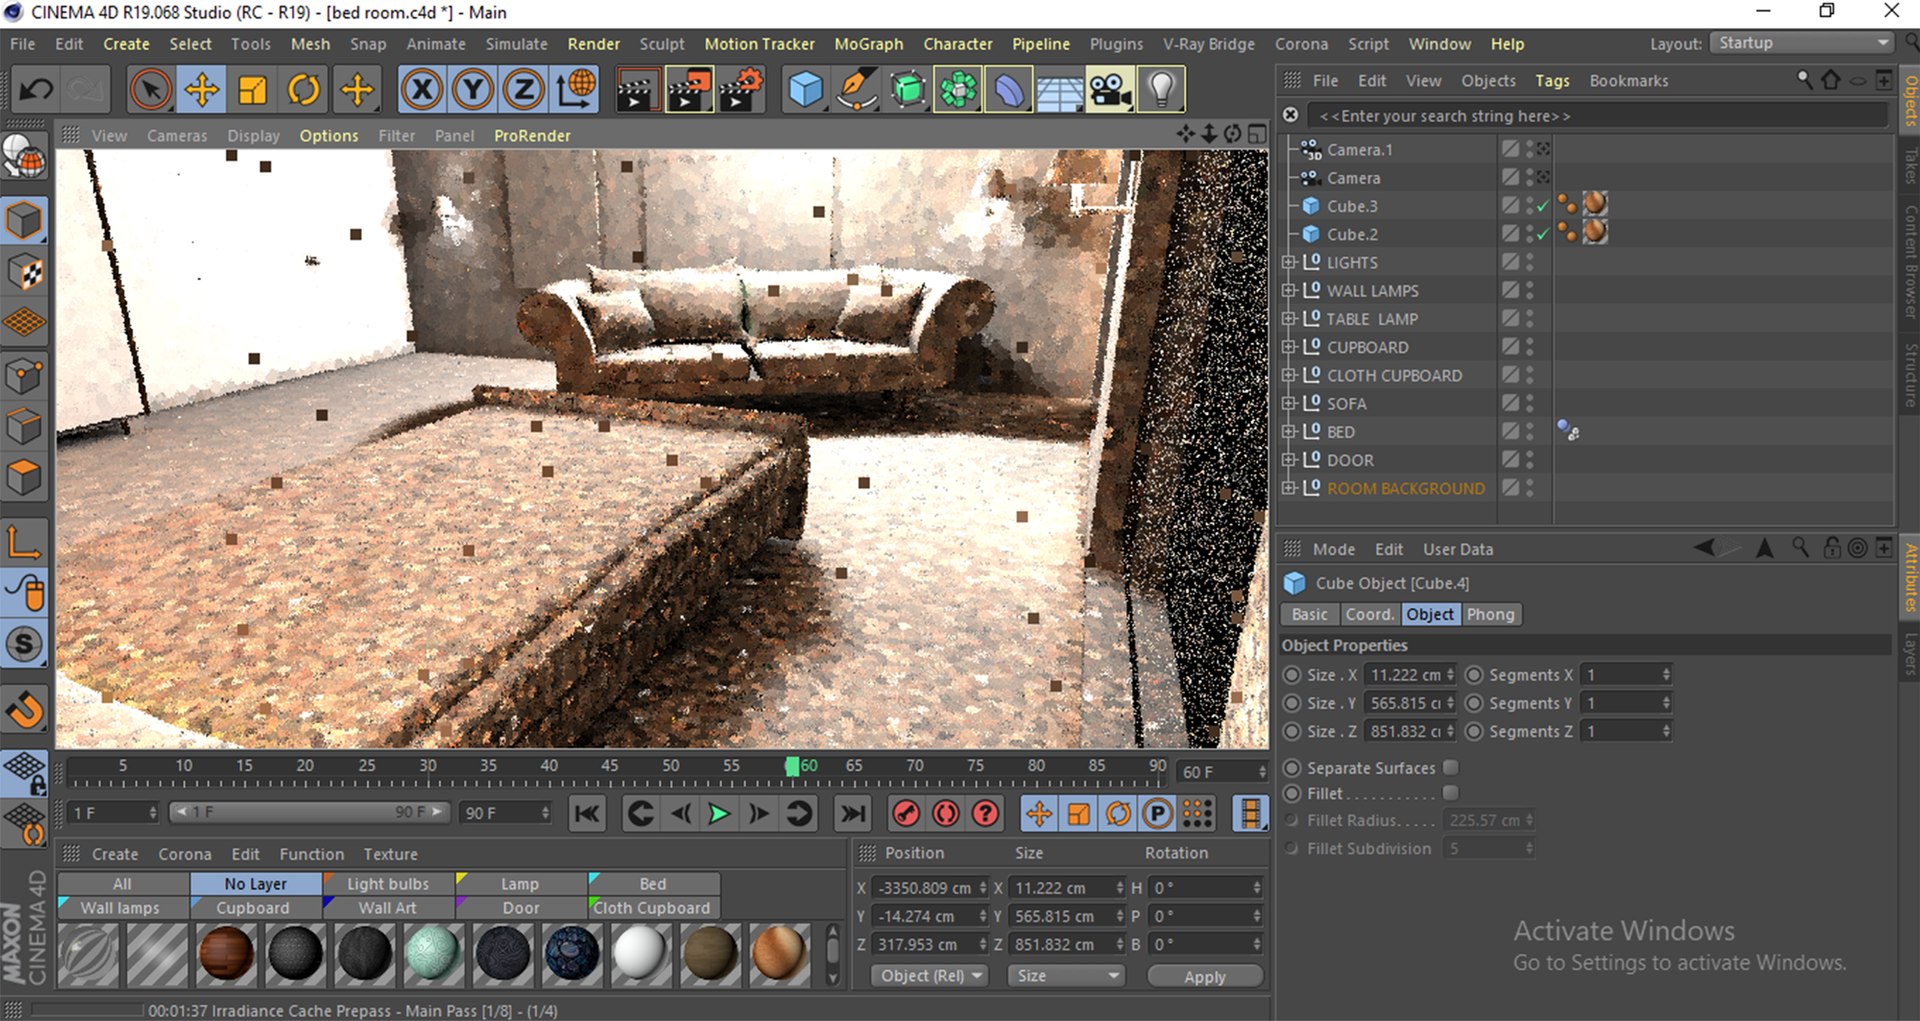1920x1021 pixels.
Task: Activate the Scale tool
Action: 253,90
